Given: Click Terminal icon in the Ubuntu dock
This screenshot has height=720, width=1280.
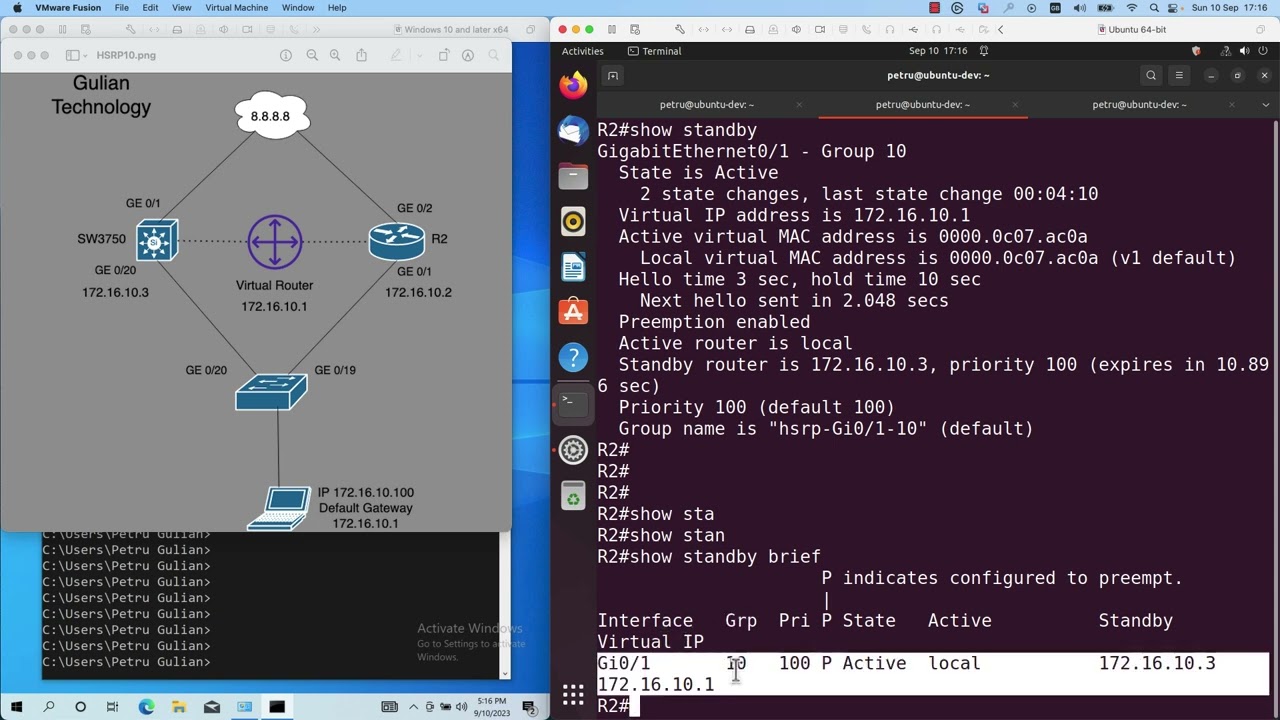Looking at the screenshot, I should (x=573, y=403).
